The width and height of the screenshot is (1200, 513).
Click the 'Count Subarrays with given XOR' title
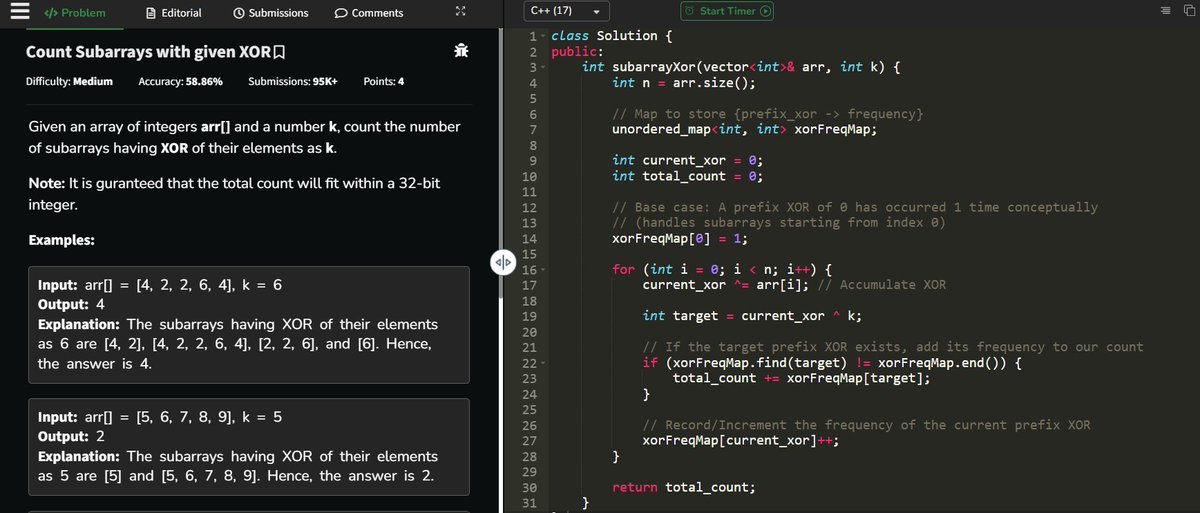149,51
